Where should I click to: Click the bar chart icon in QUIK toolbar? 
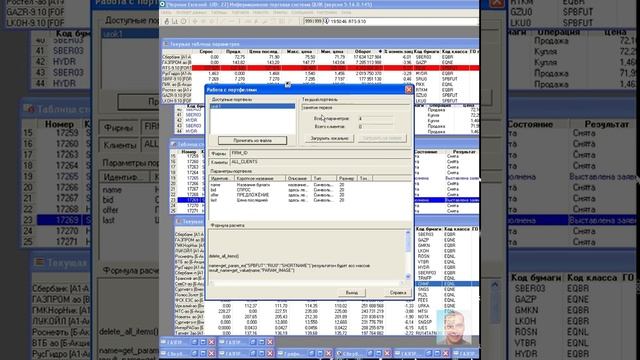pos(175,21)
